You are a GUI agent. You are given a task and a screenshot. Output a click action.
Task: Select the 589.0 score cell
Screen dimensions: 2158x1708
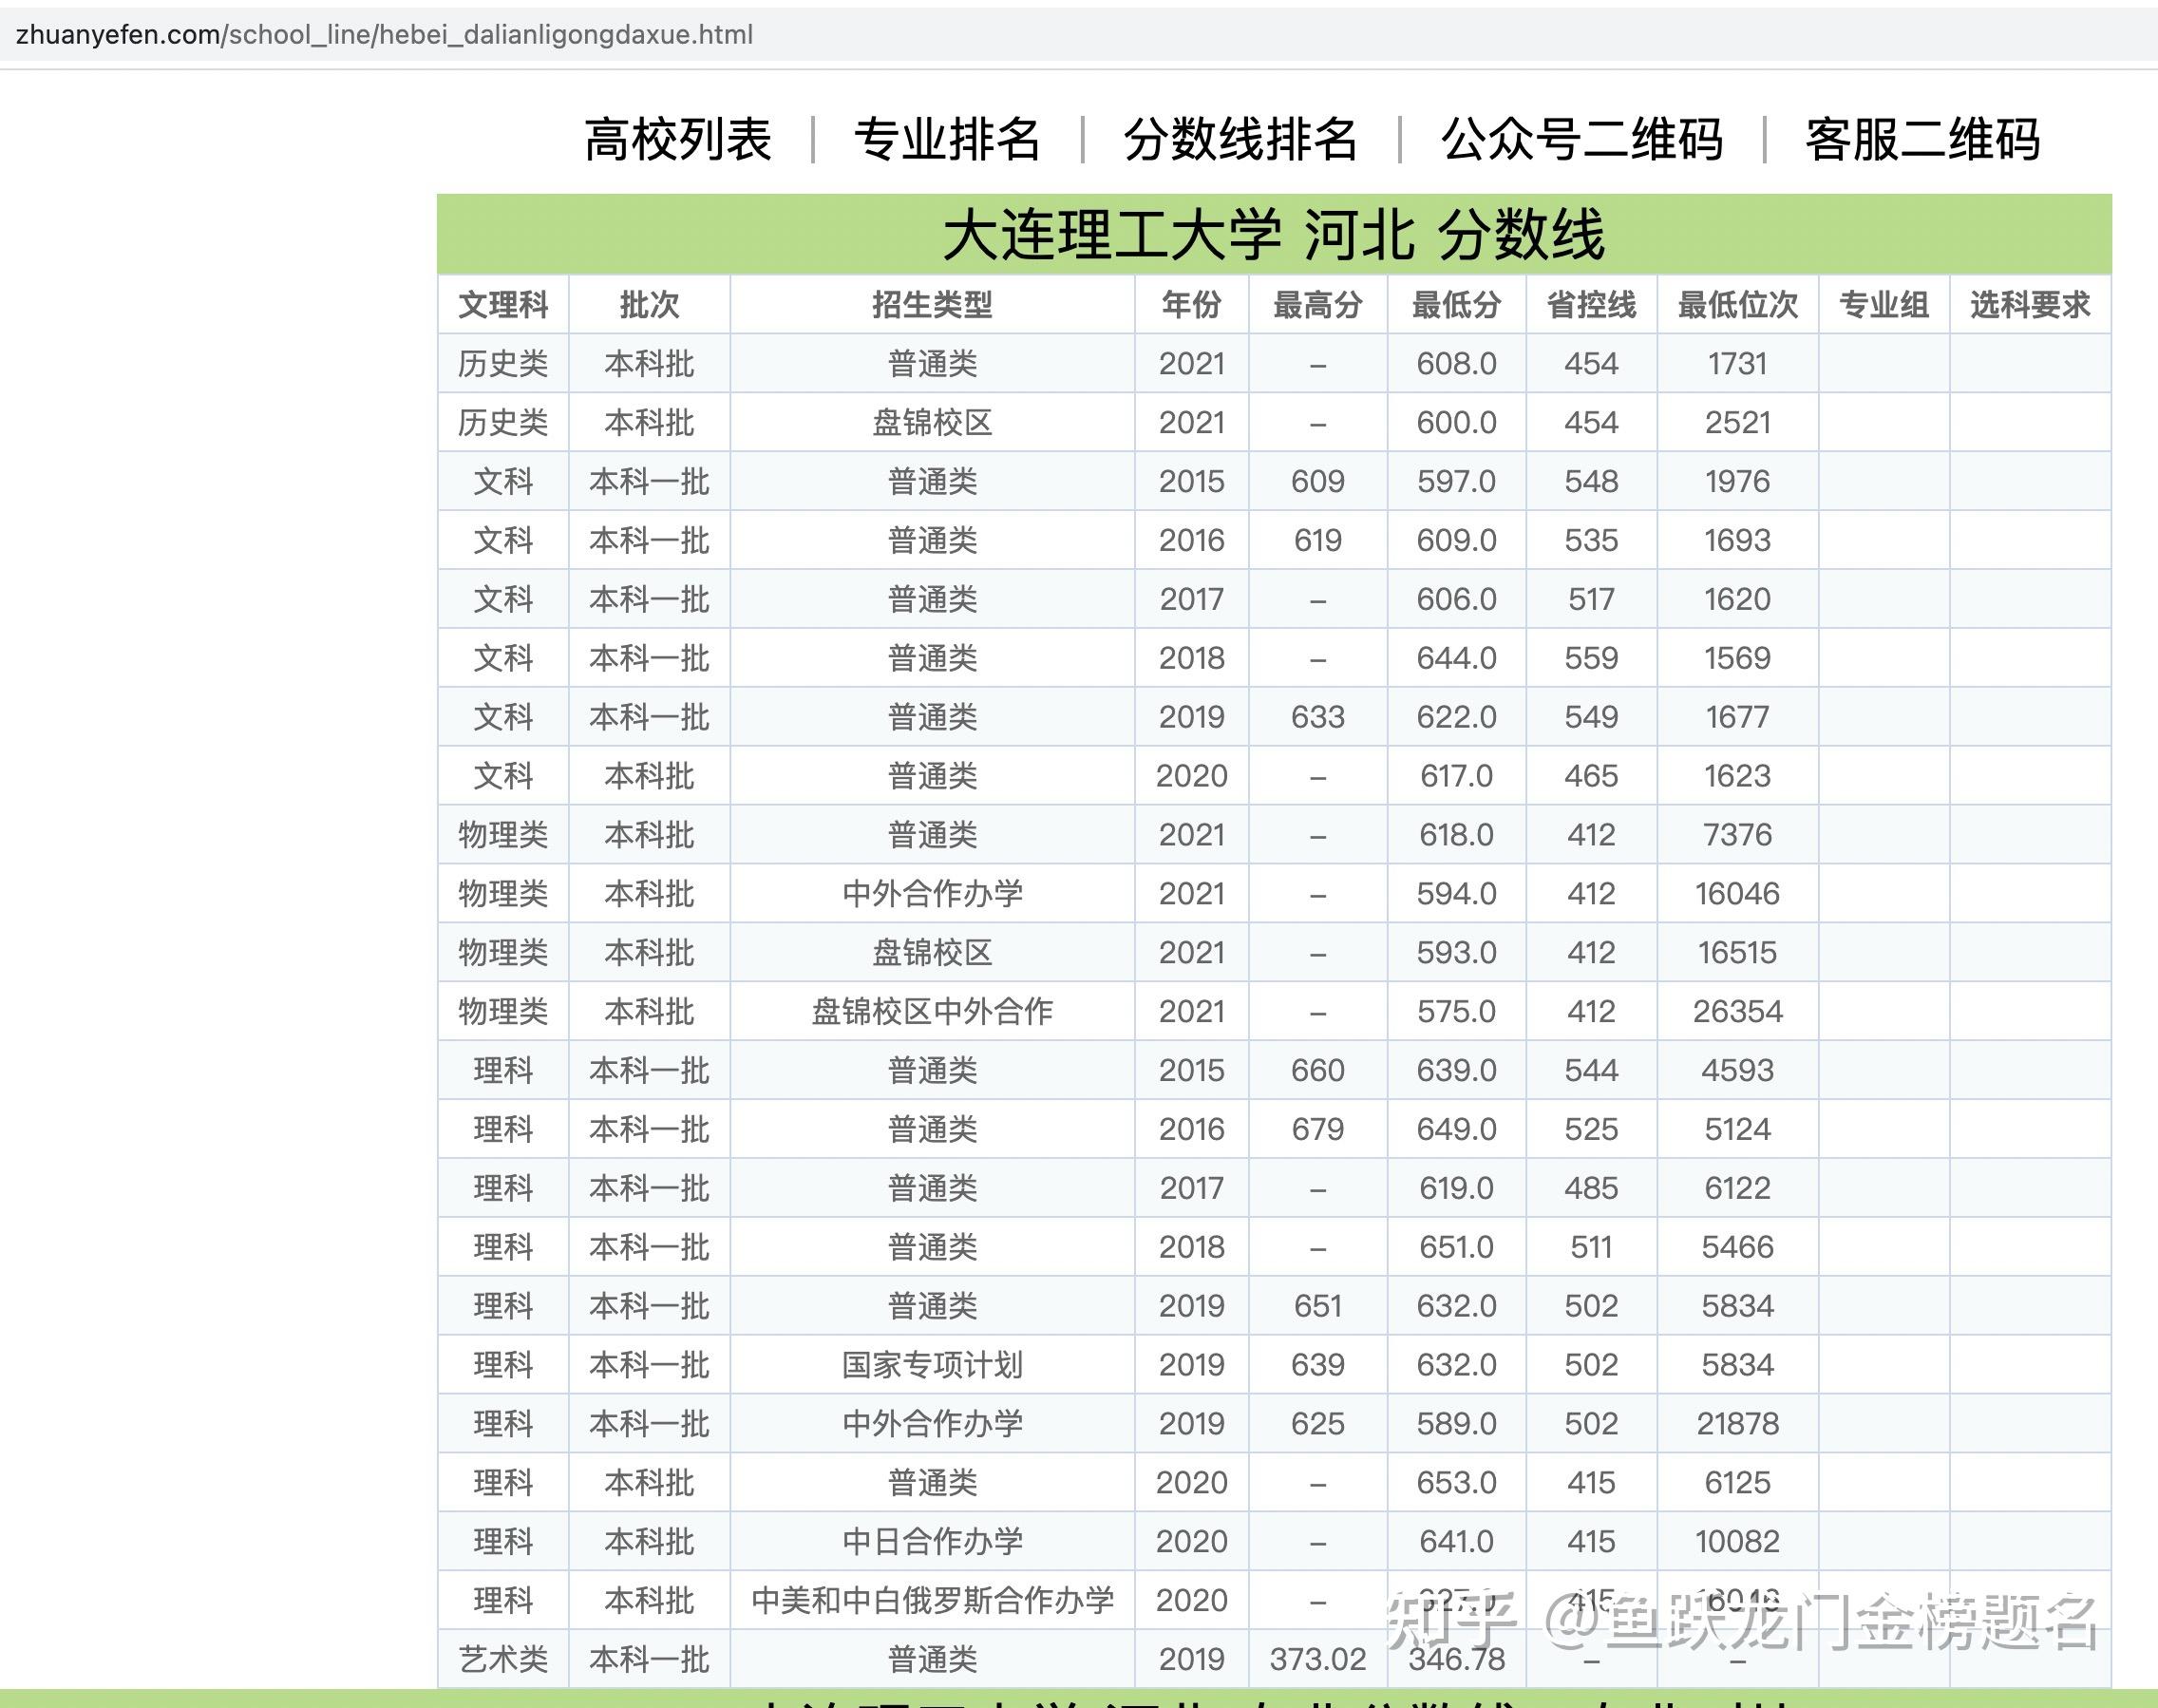pos(1456,1425)
